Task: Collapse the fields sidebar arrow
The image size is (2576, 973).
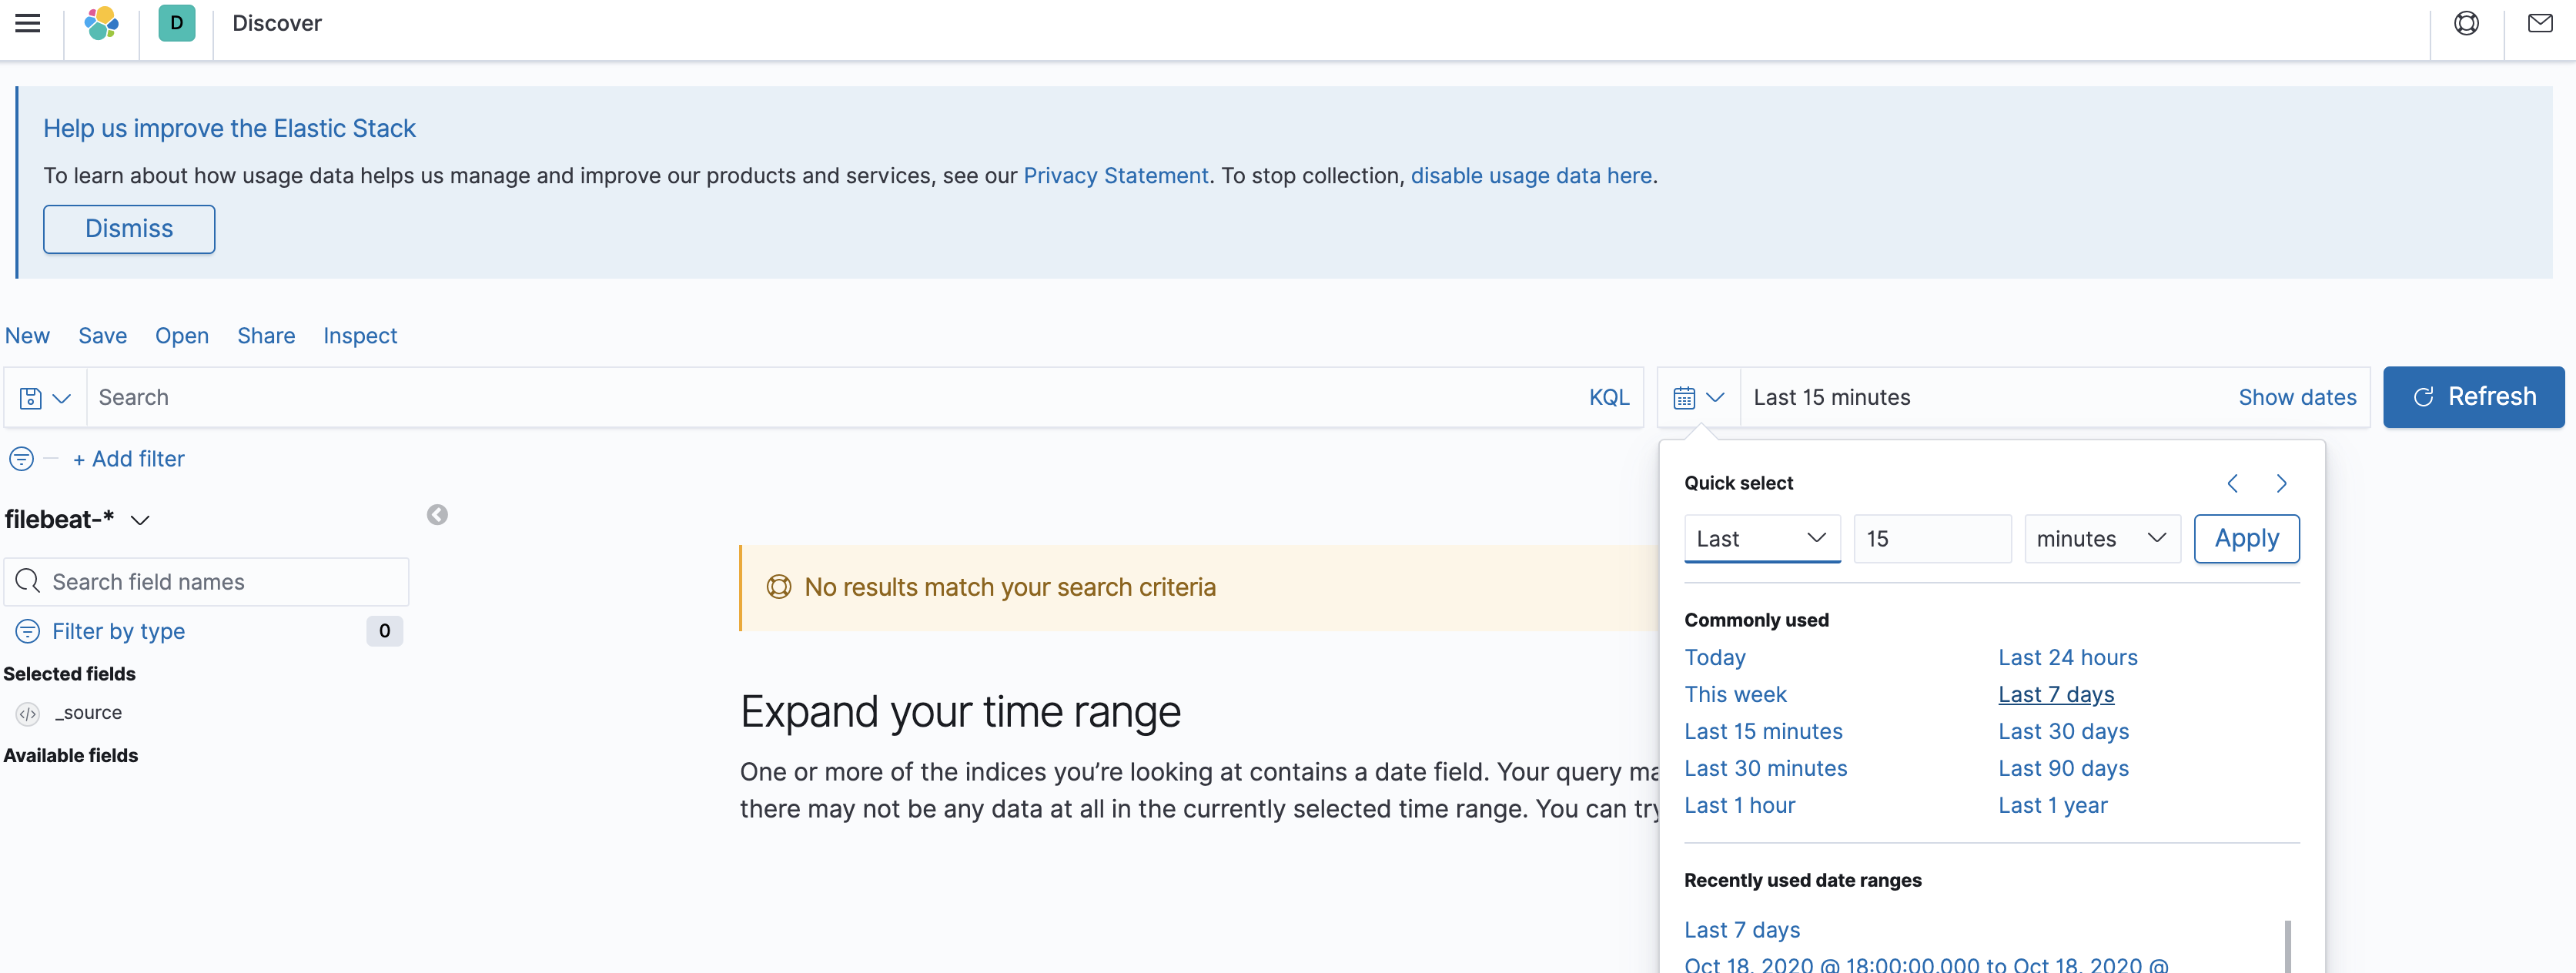Action: point(437,515)
